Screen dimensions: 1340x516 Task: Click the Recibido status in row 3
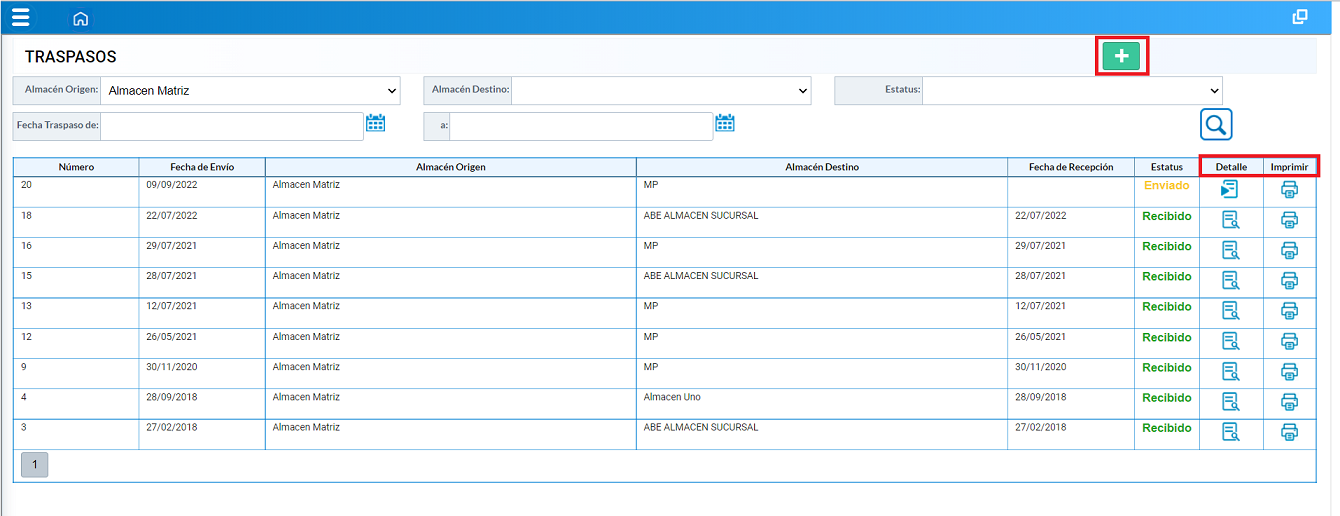[x=1167, y=428]
